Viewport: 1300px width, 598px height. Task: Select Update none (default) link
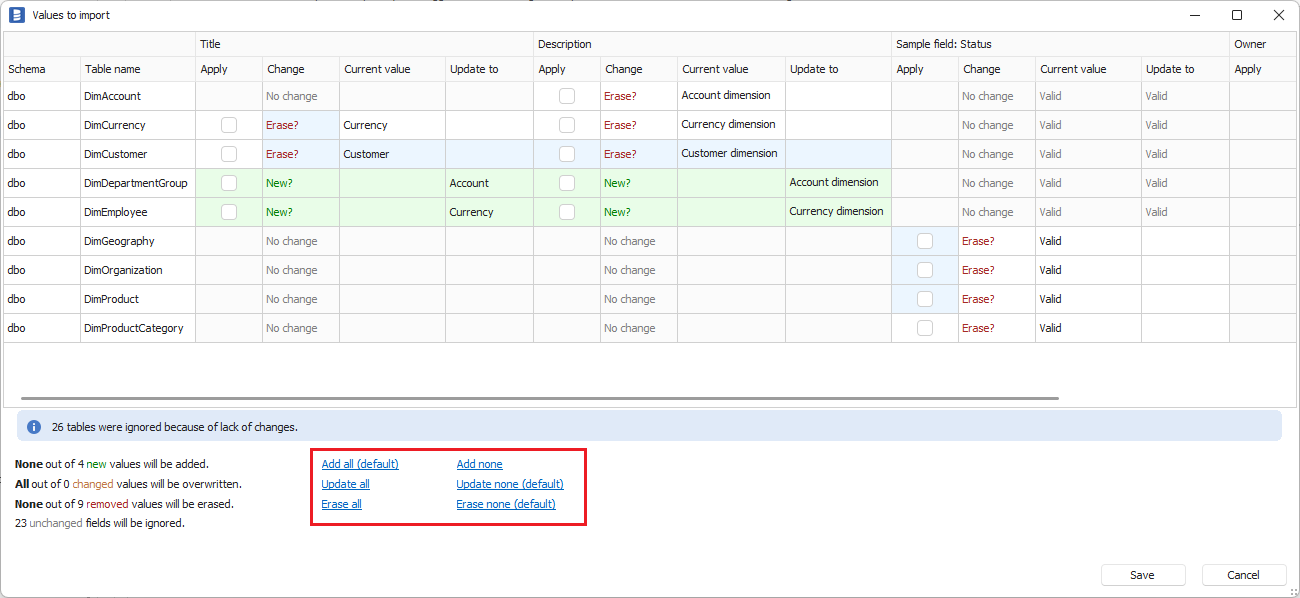tap(510, 484)
